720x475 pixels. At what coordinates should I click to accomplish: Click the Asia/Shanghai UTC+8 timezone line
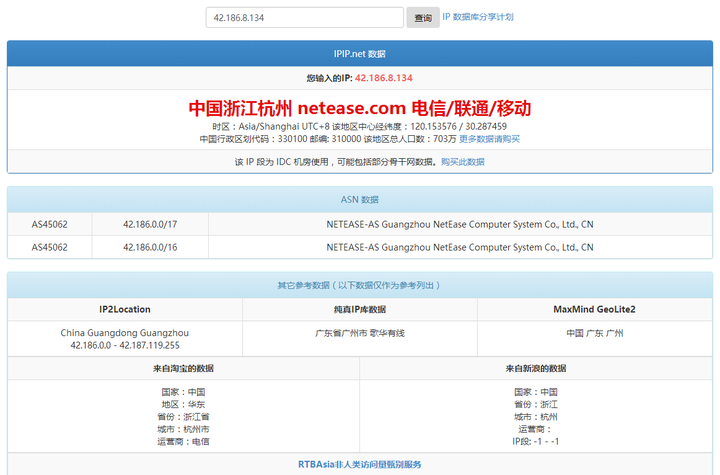click(360, 126)
